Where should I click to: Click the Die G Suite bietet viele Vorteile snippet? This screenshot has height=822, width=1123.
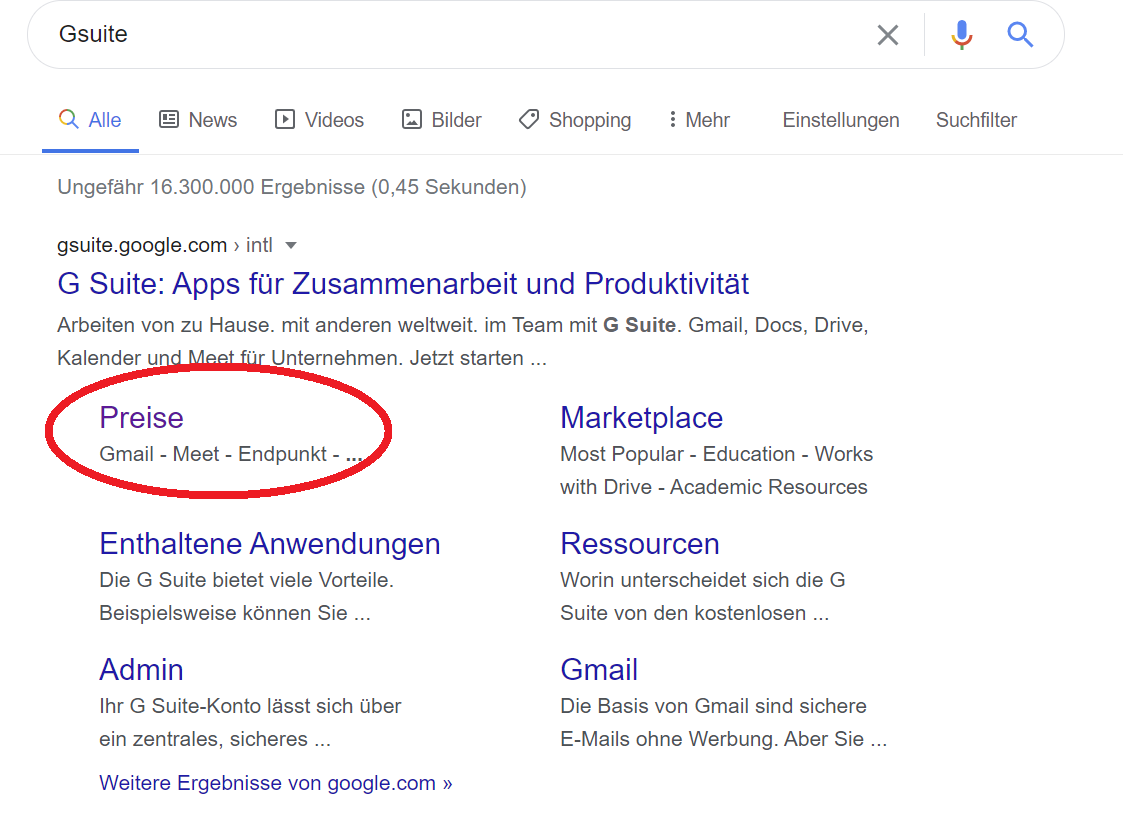point(246,596)
